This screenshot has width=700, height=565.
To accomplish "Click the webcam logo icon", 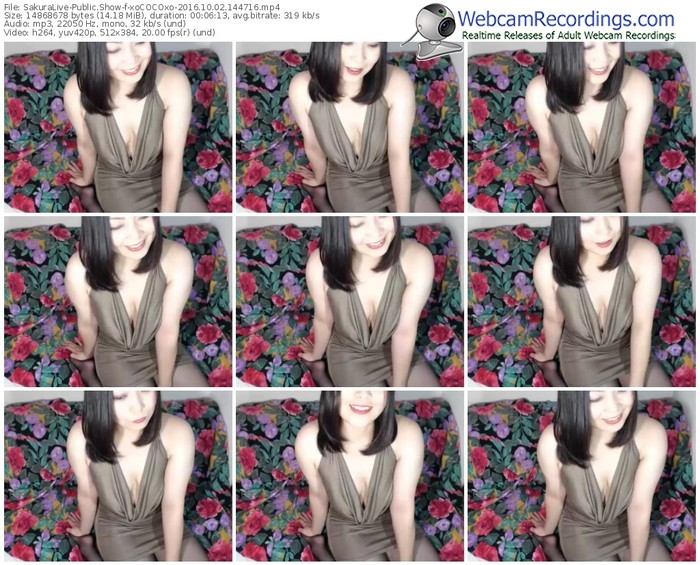I will (431, 30).
